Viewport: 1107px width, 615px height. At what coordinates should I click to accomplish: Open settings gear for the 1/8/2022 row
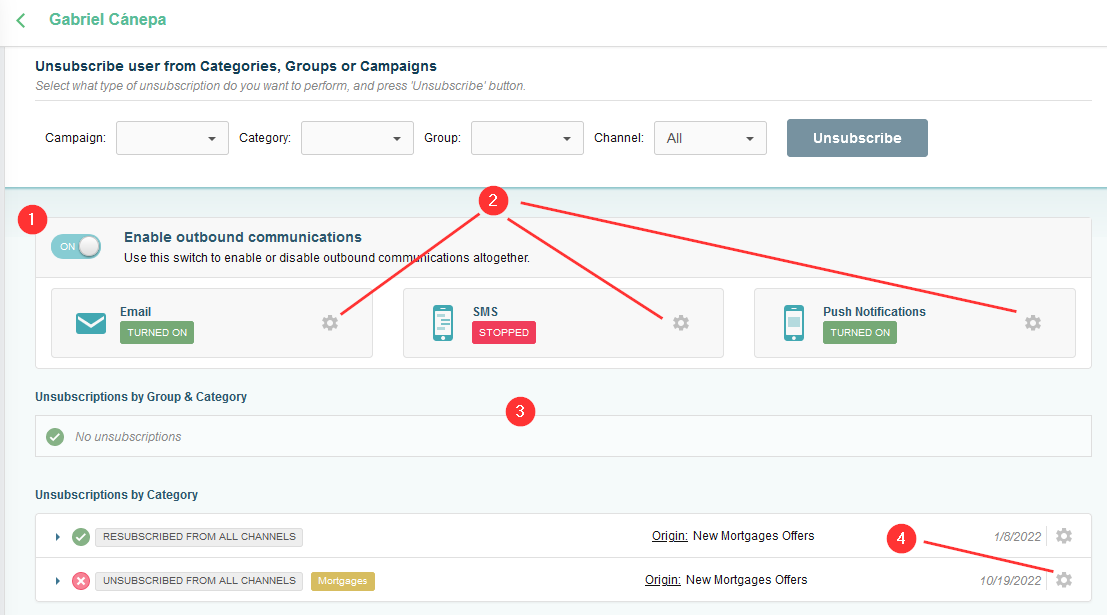[1064, 536]
